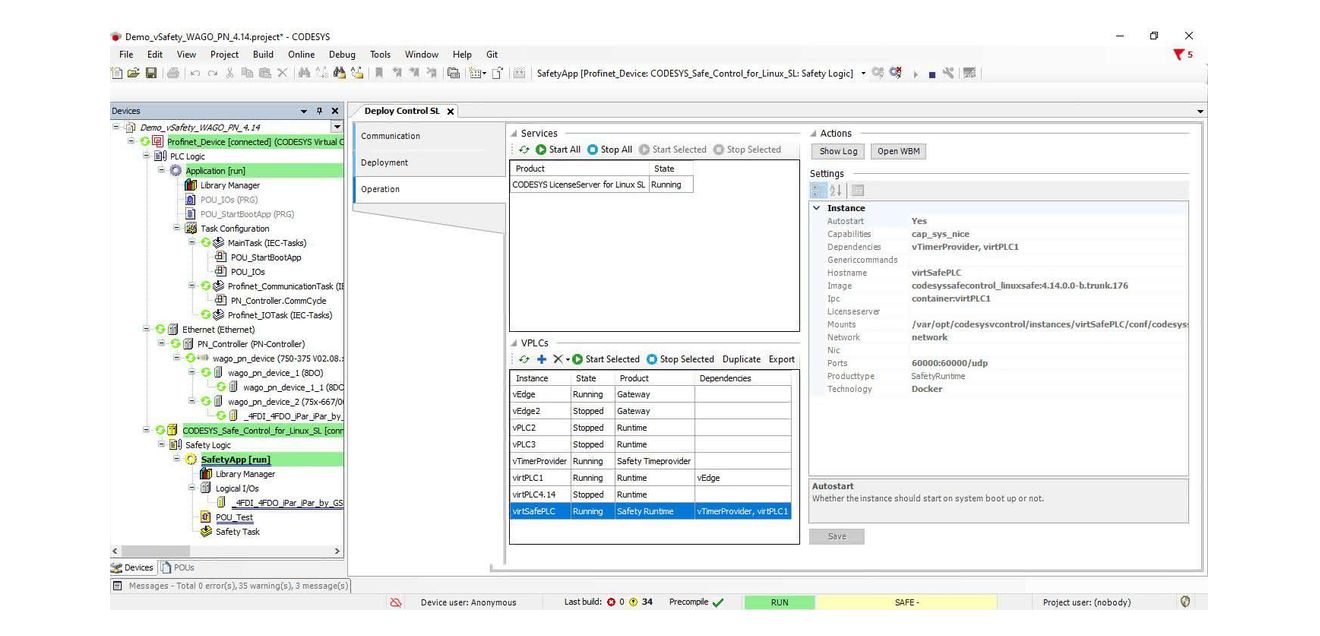Open dropdown arrow beside VPLC remove icon
1320x636 pixels.
pyautogui.click(x=568, y=359)
